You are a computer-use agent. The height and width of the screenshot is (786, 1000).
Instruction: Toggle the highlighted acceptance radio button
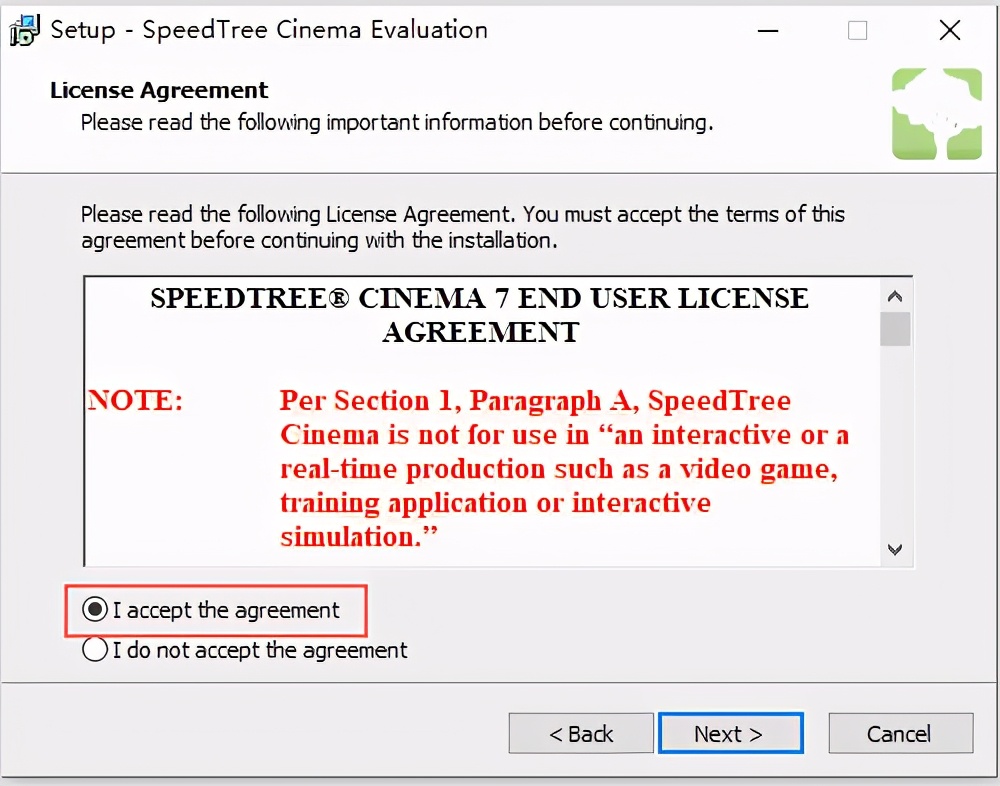tap(94, 609)
